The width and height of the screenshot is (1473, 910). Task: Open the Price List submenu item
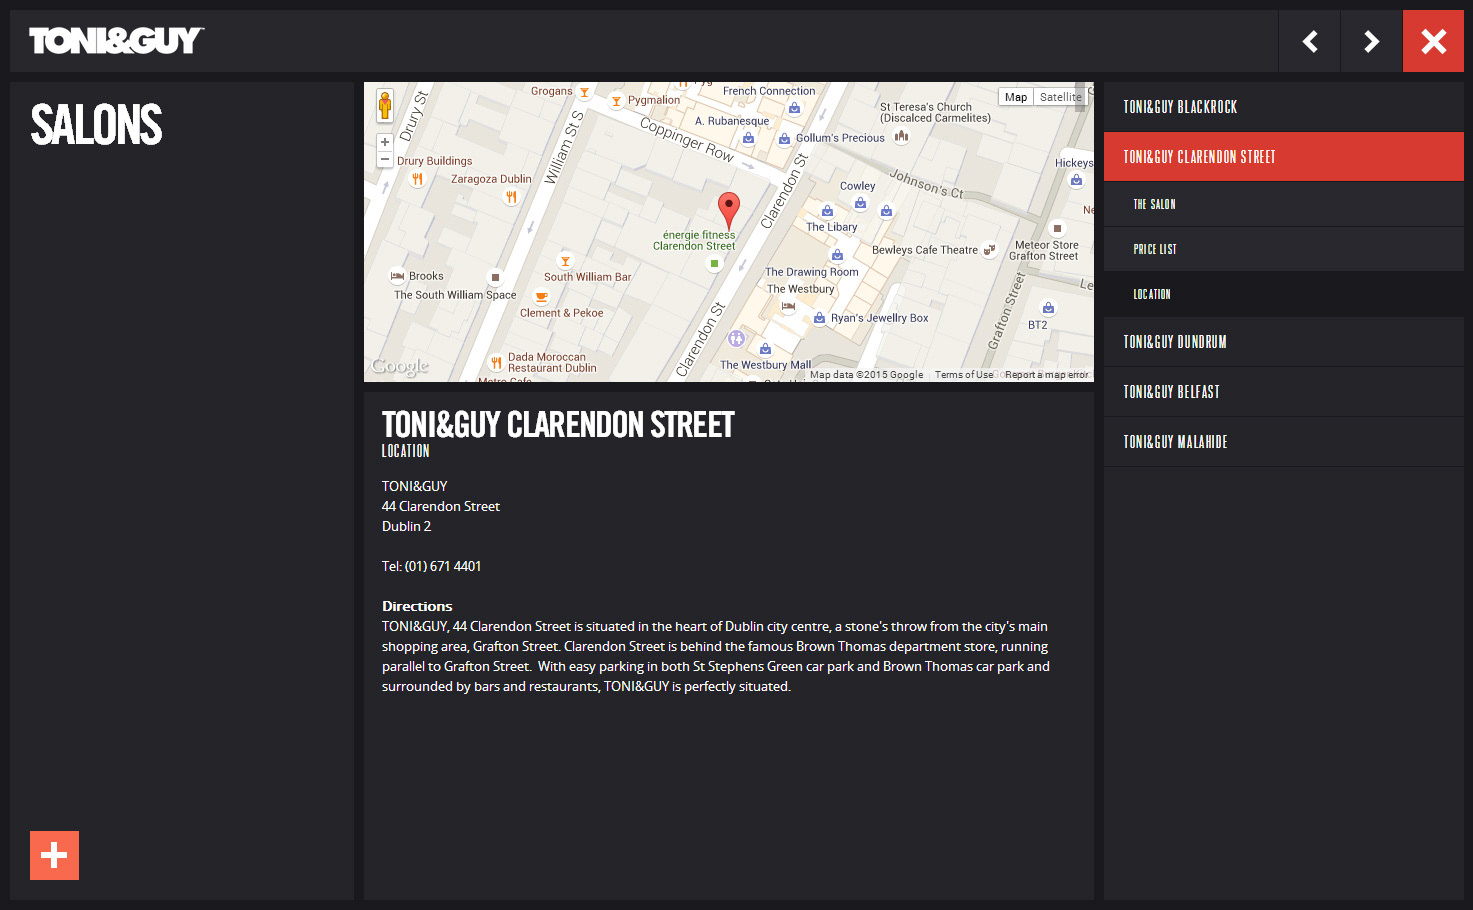click(1155, 249)
